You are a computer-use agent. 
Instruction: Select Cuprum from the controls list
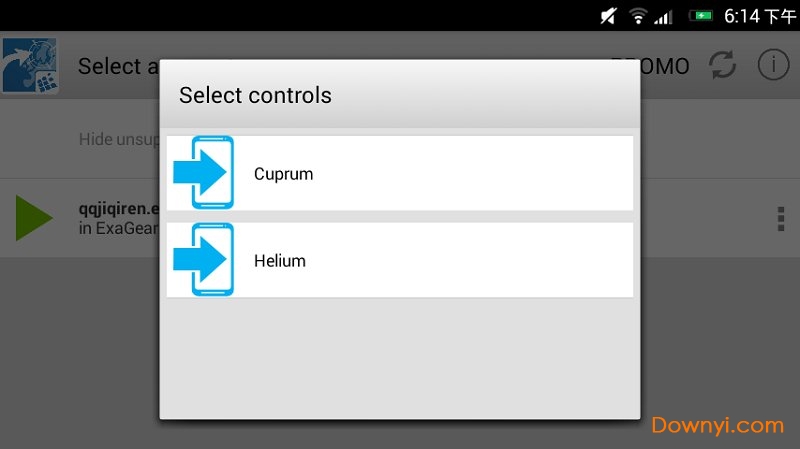click(400, 173)
